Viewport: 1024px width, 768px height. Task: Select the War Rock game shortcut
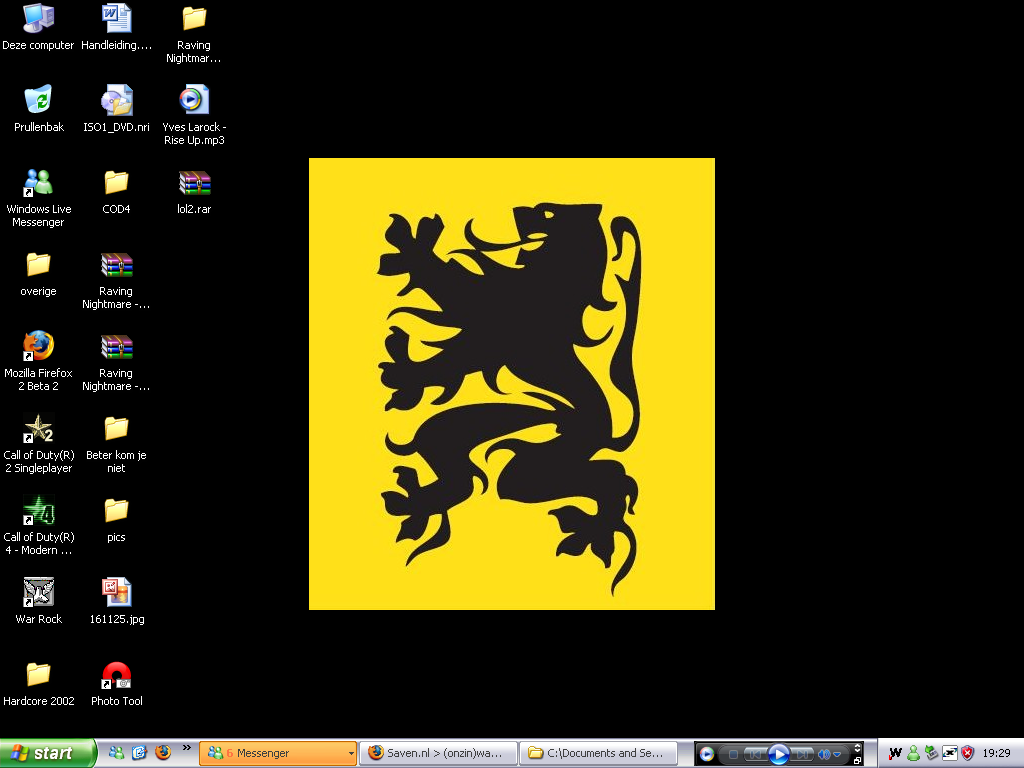pyautogui.click(x=39, y=601)
